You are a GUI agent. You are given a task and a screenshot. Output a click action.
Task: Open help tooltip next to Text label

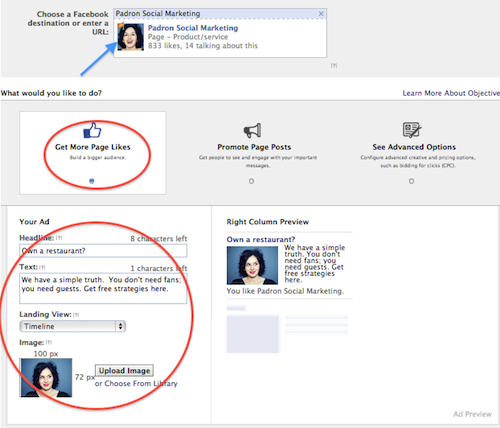point(42,267)
